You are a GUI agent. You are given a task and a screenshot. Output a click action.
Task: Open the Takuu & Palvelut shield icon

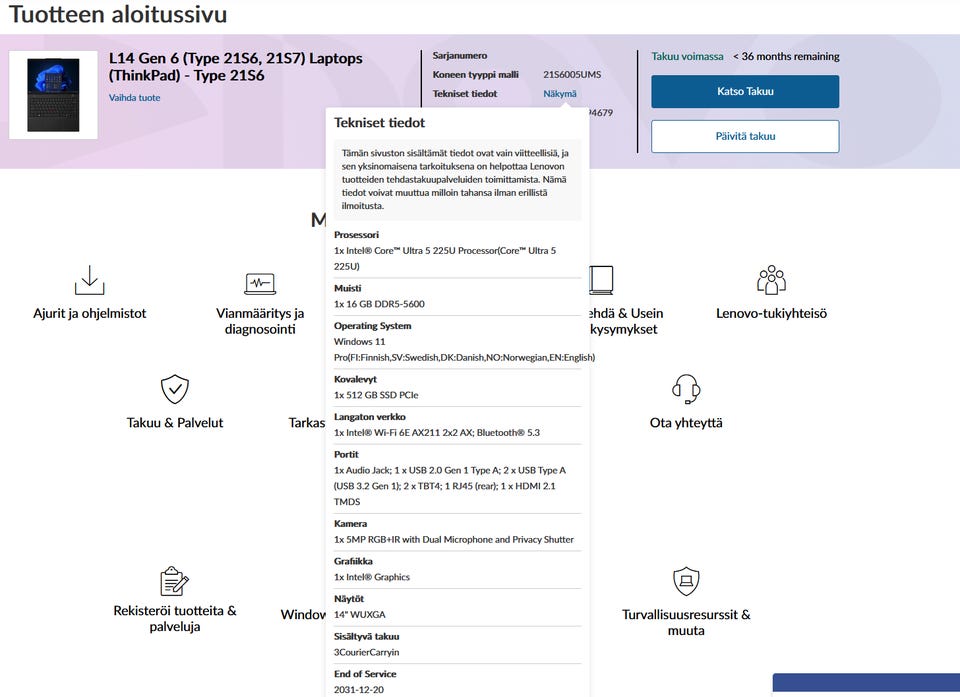click(174, 389)
